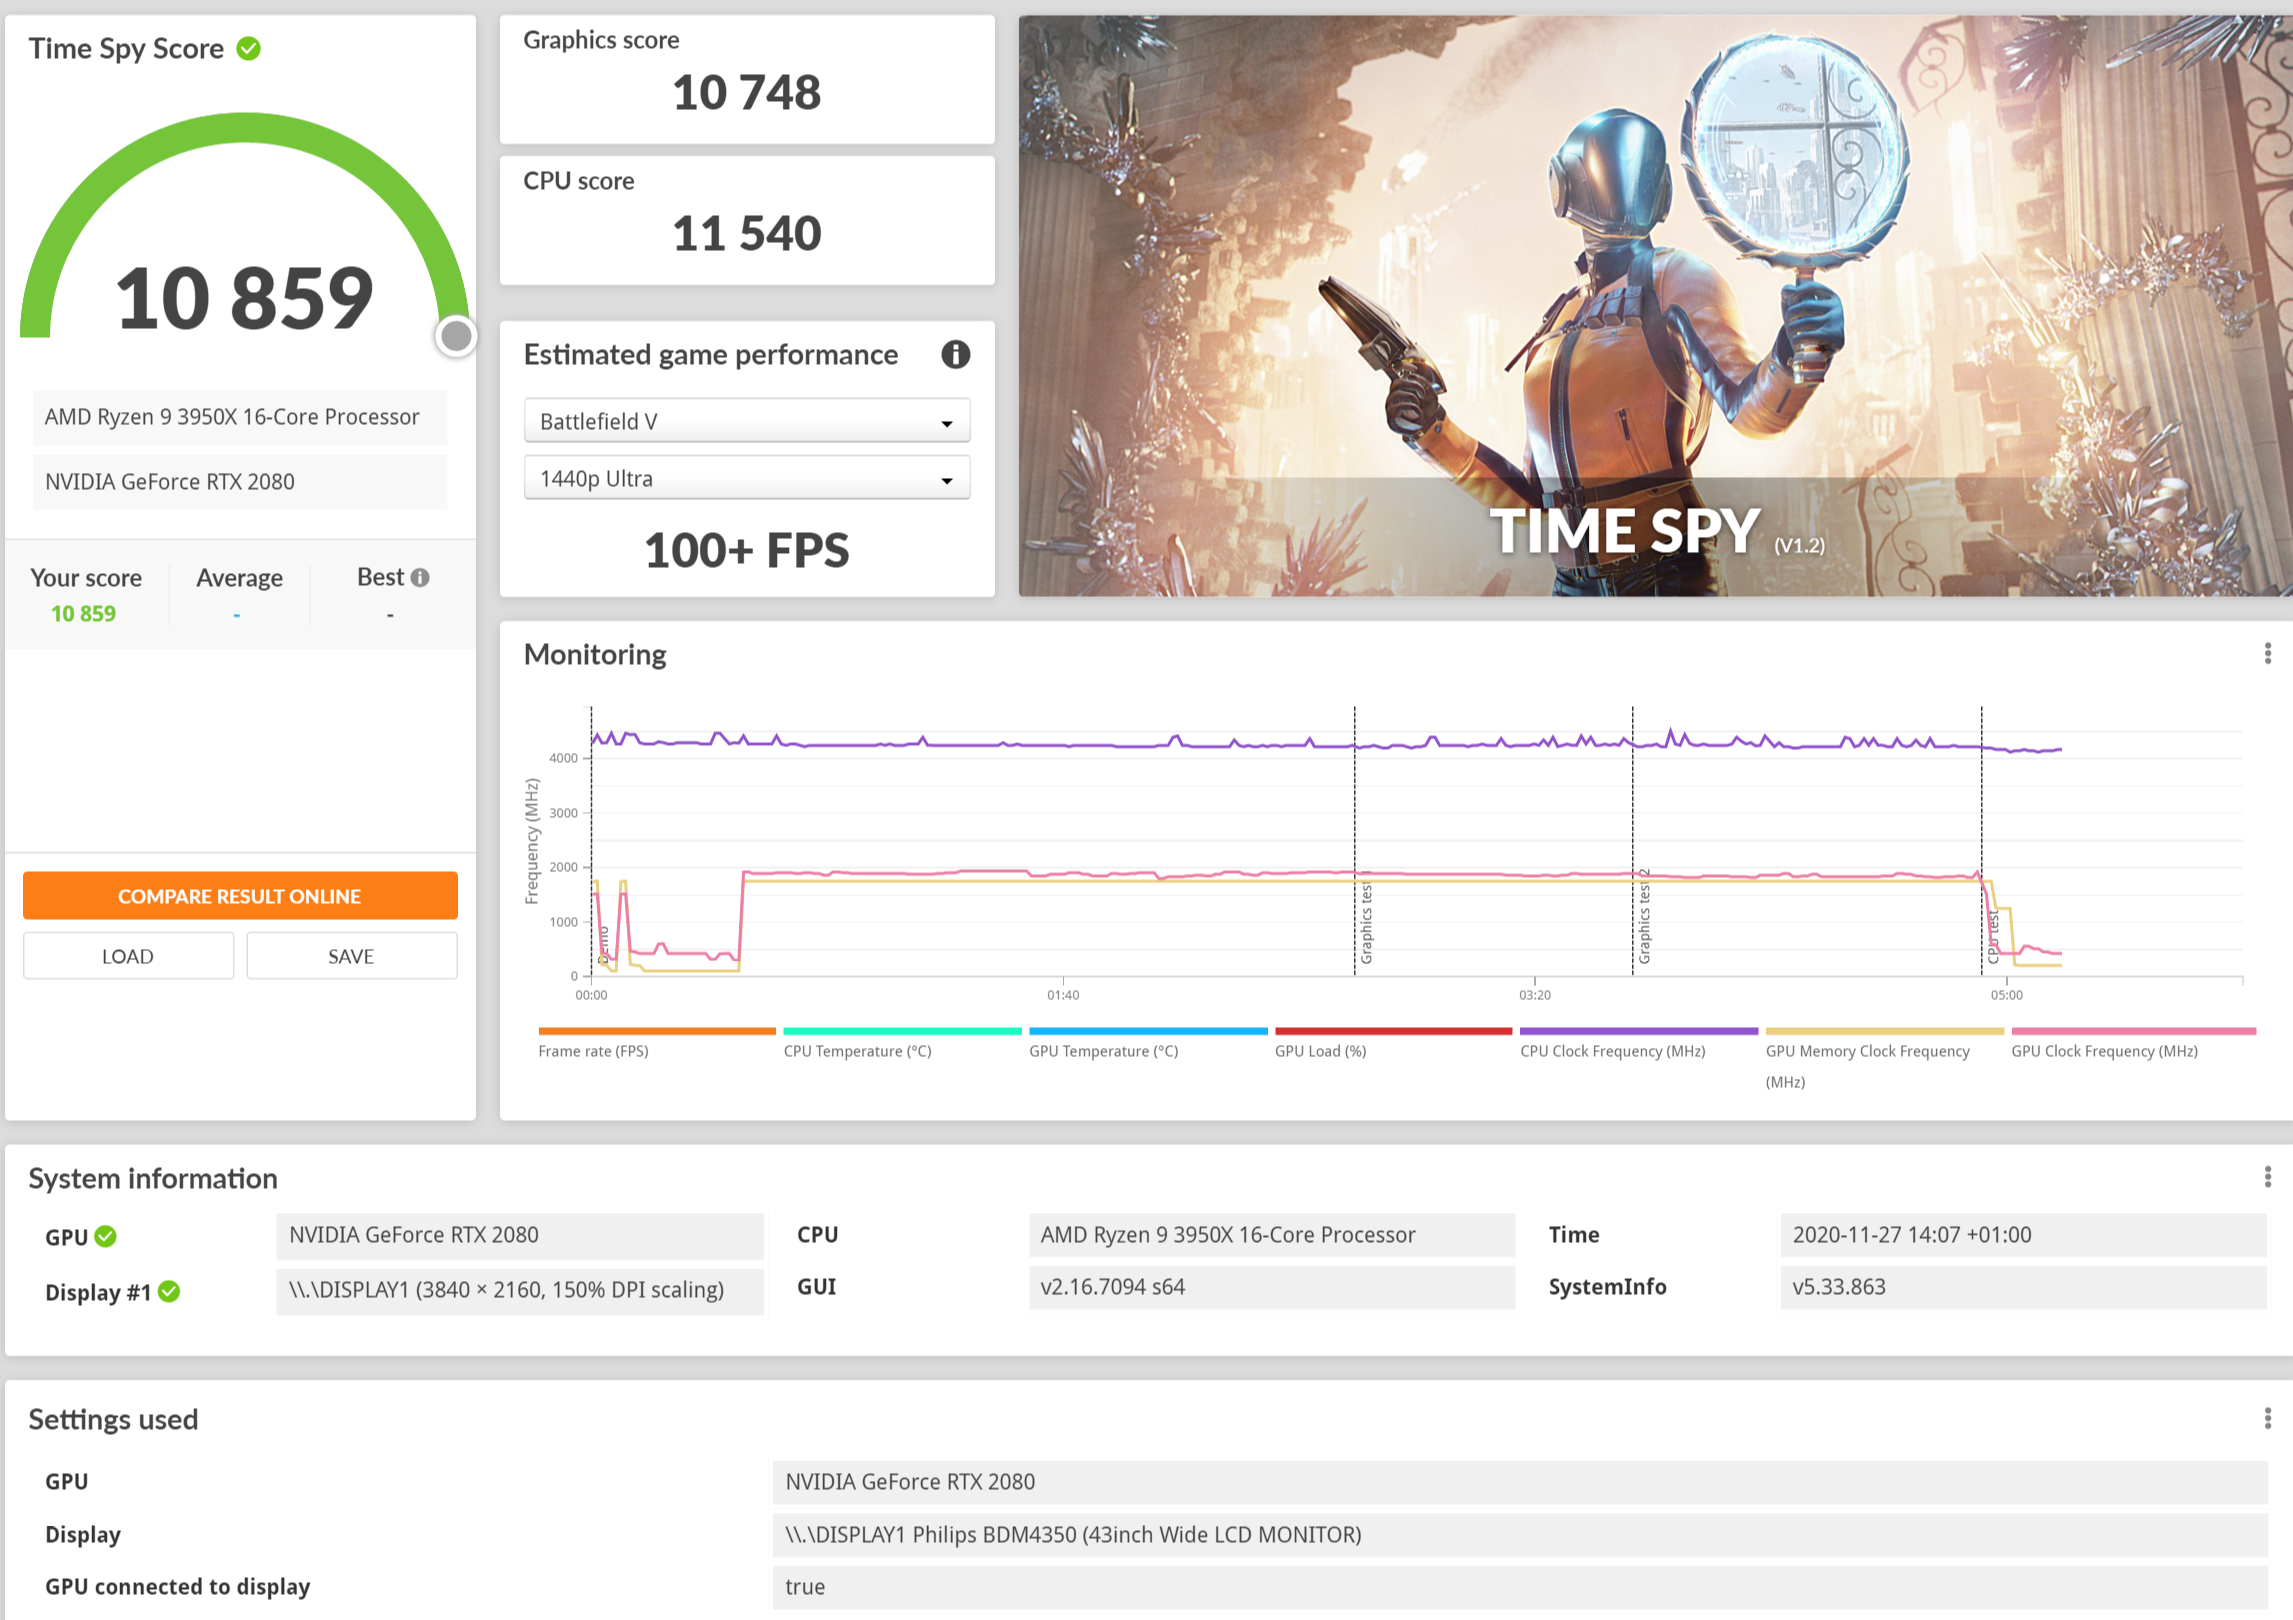Click the gray knob on score gauge
The height and width of the screenshot is (1620, 2293).
point(456,337)
